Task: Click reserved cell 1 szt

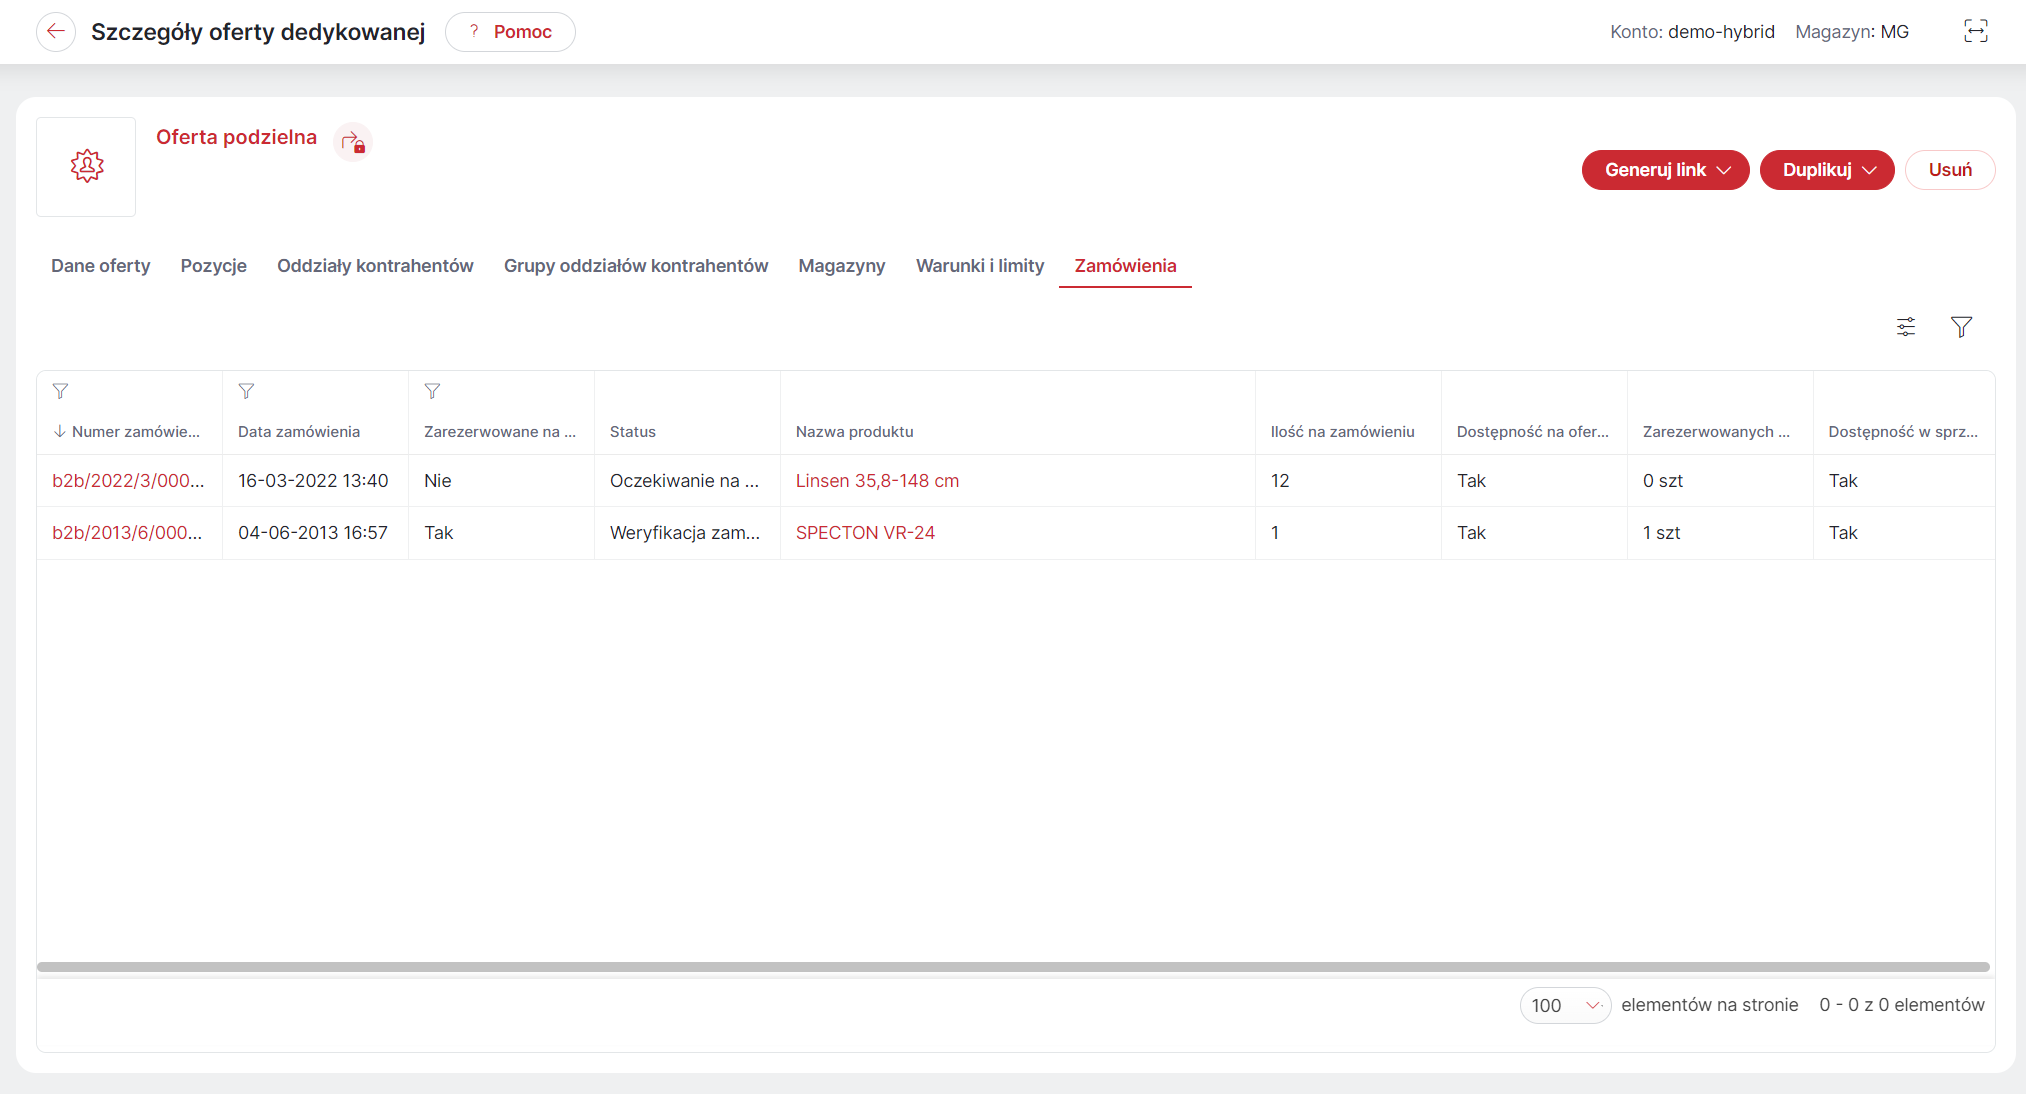Action: (x=1661, y=533)
